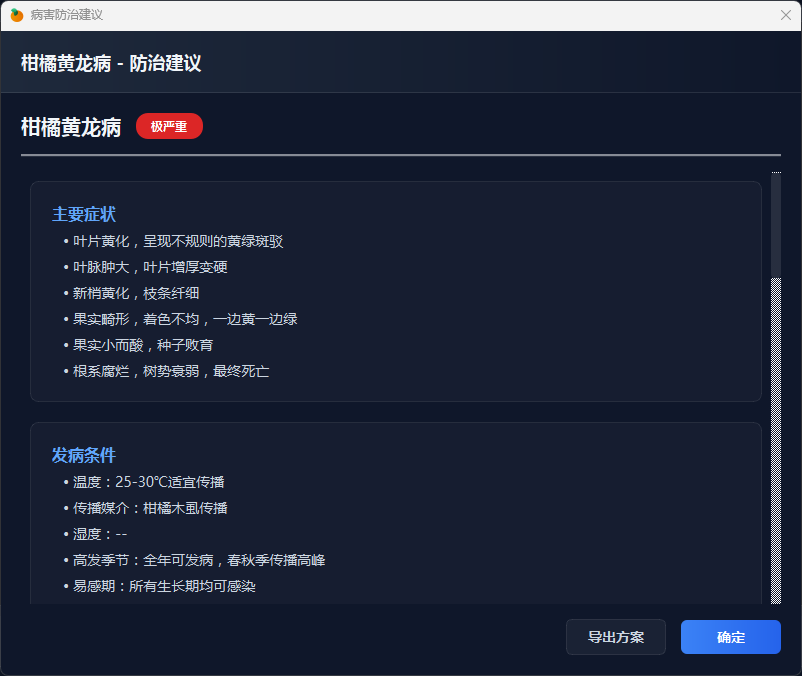Click the vertical scrollbar thumb

pos(776,226)
